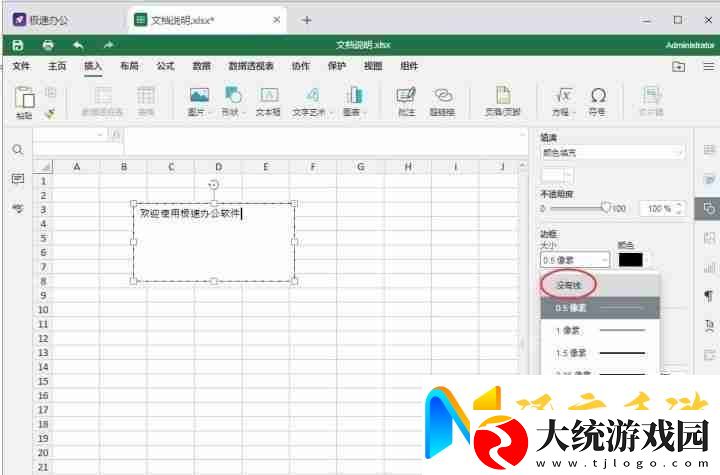Open image settings in right sidebar
The image size is (720, 475).
click(x=709, y=238)
